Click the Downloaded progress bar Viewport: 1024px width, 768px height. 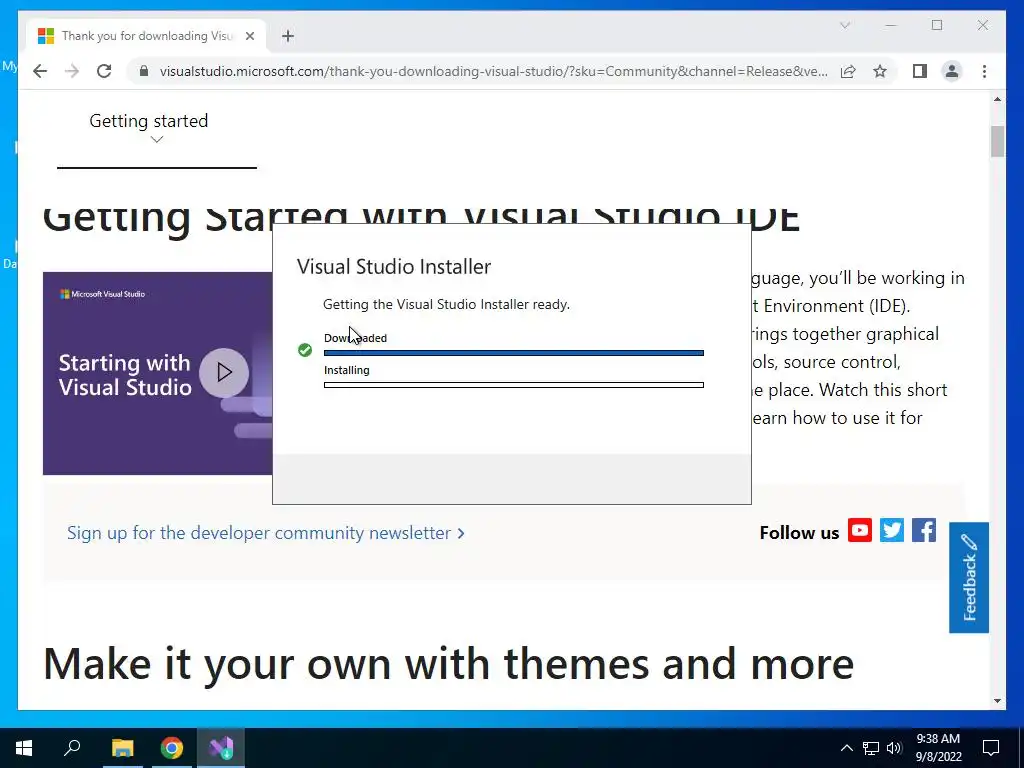(513, 353)
